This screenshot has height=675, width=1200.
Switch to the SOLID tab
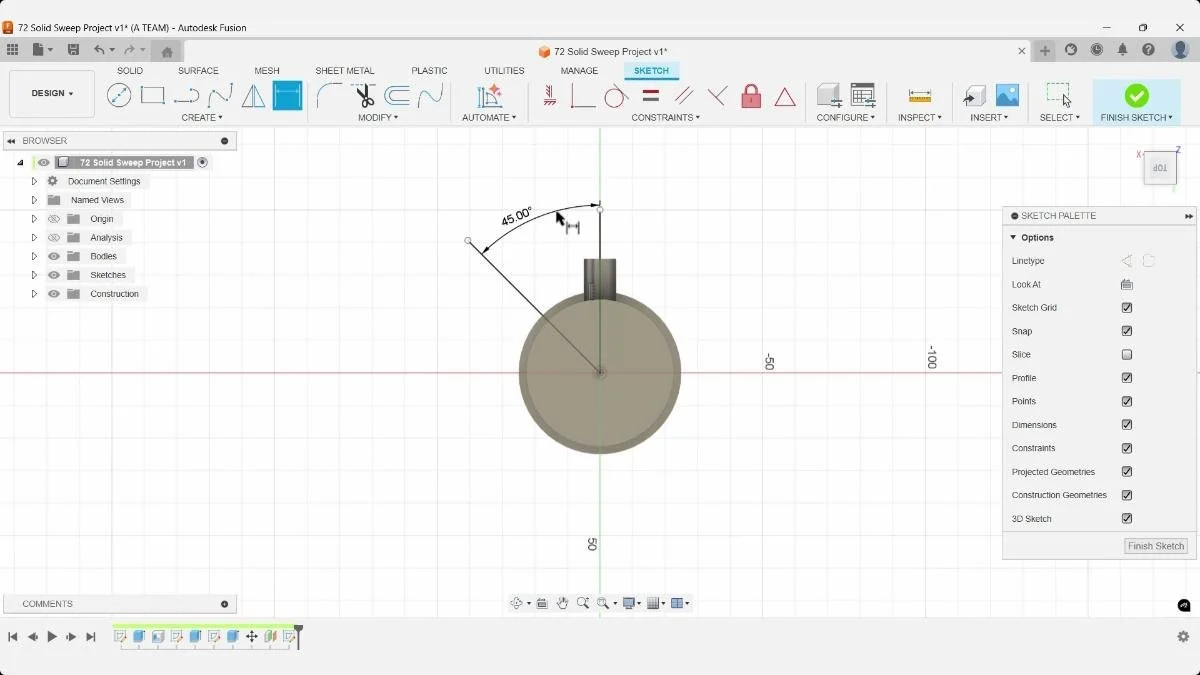point(130,71)
